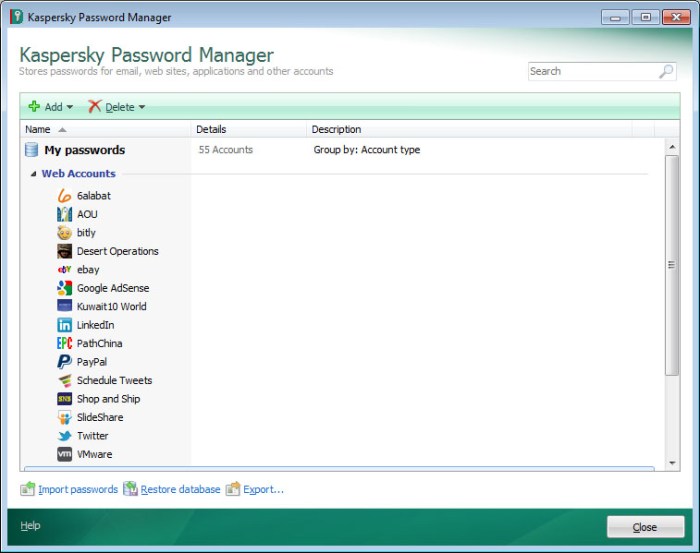The width and height of the screenshot is (700, 553).
Task: Click inside the Search field
Action: 590,71
